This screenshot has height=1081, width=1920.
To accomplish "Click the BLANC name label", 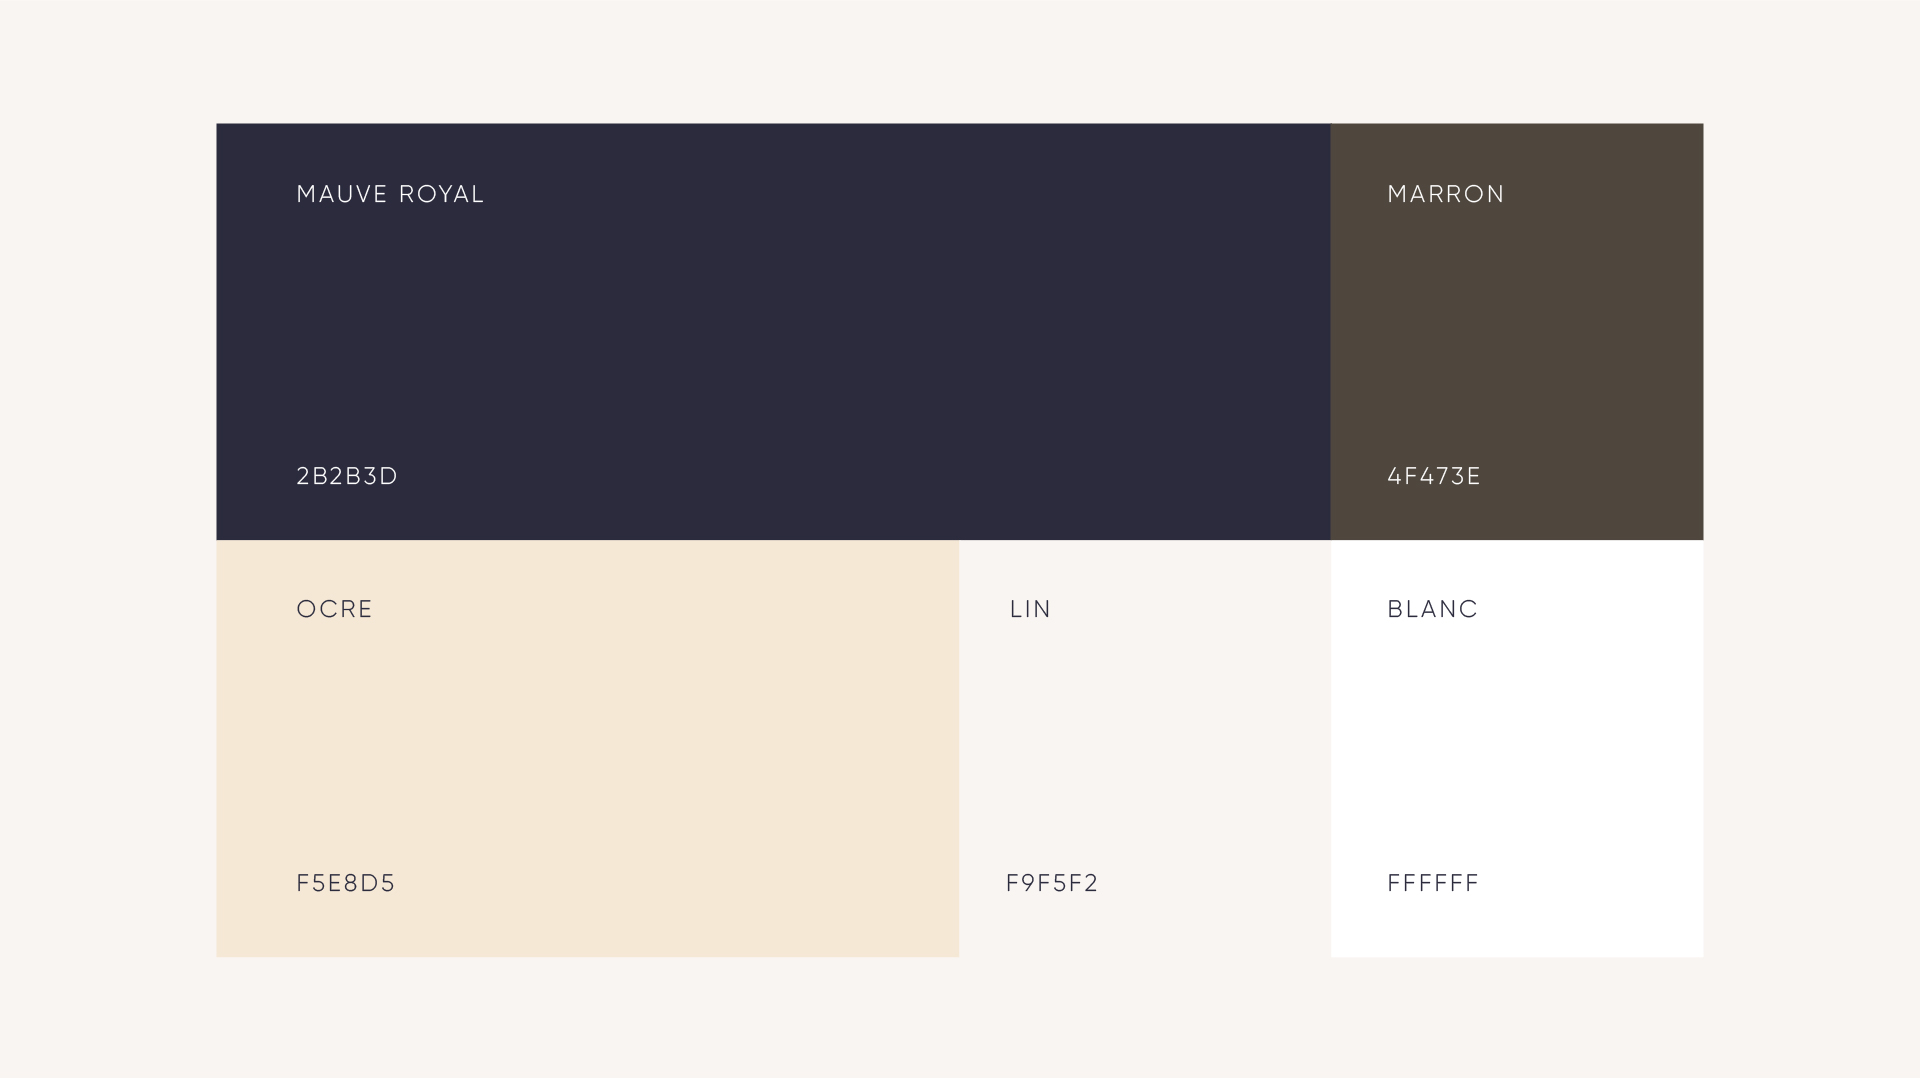I will [1432, 610].
